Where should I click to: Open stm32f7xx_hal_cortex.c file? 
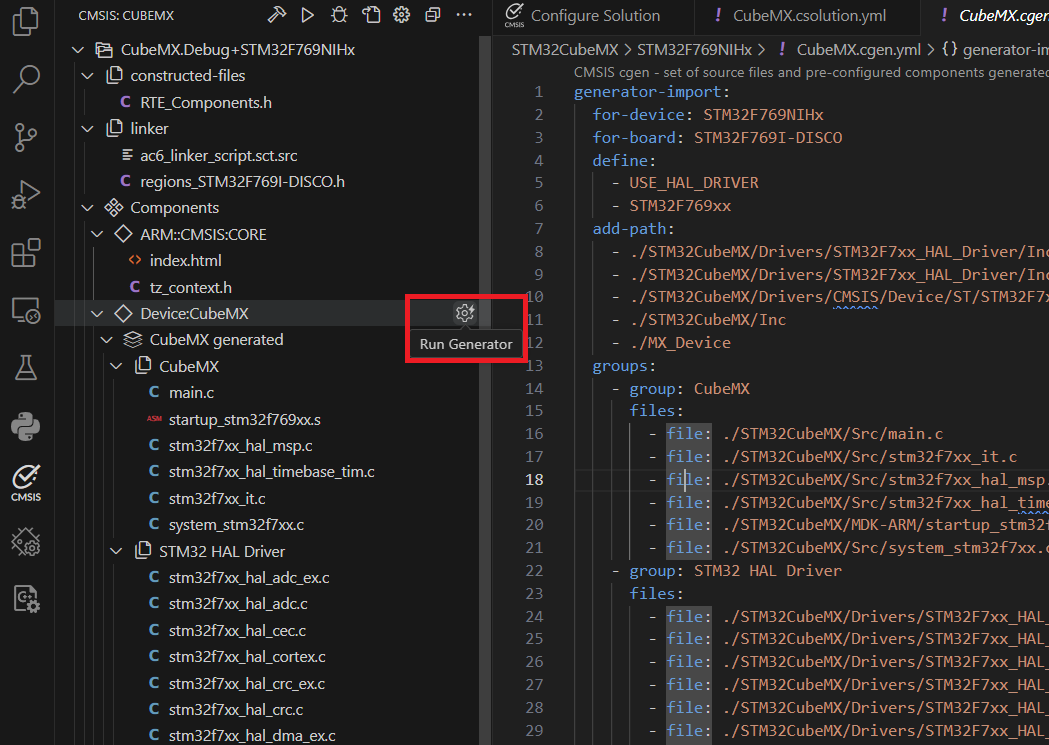[x=247, y=657]
